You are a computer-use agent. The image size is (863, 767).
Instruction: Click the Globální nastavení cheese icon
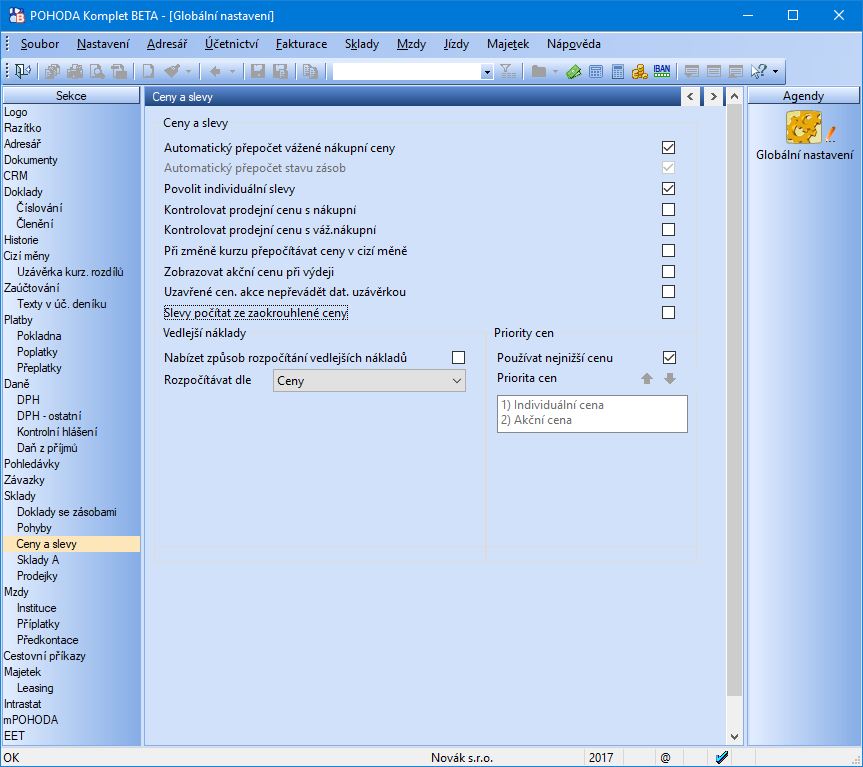tap(804, 127)
